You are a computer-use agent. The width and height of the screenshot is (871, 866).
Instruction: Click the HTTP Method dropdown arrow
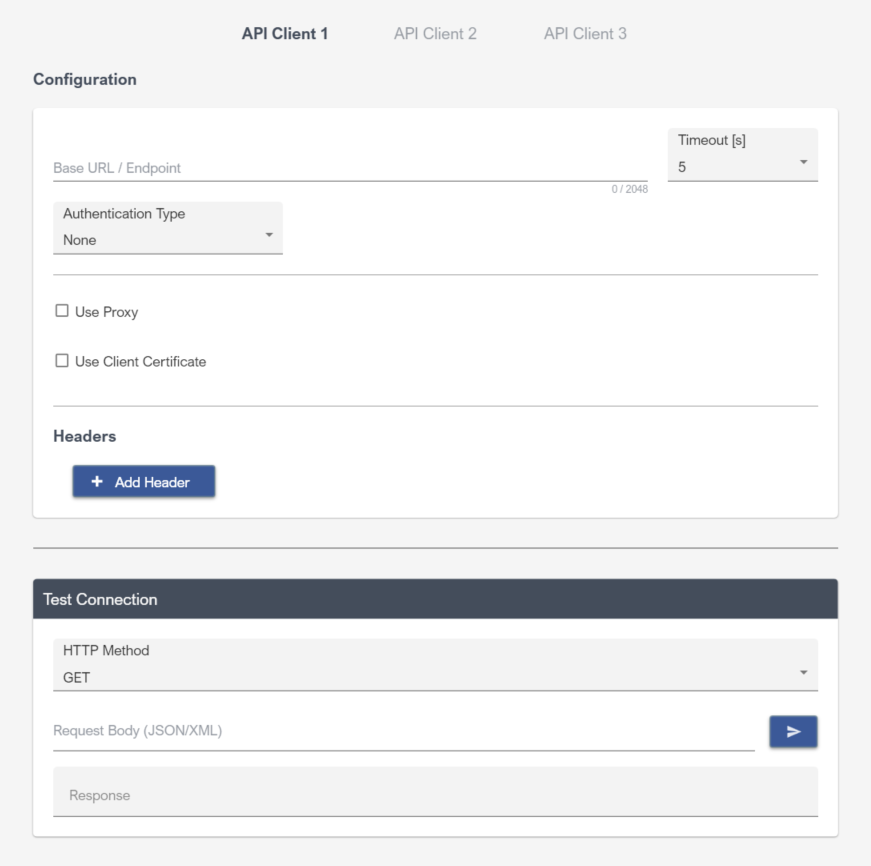[x=803, y=672]
